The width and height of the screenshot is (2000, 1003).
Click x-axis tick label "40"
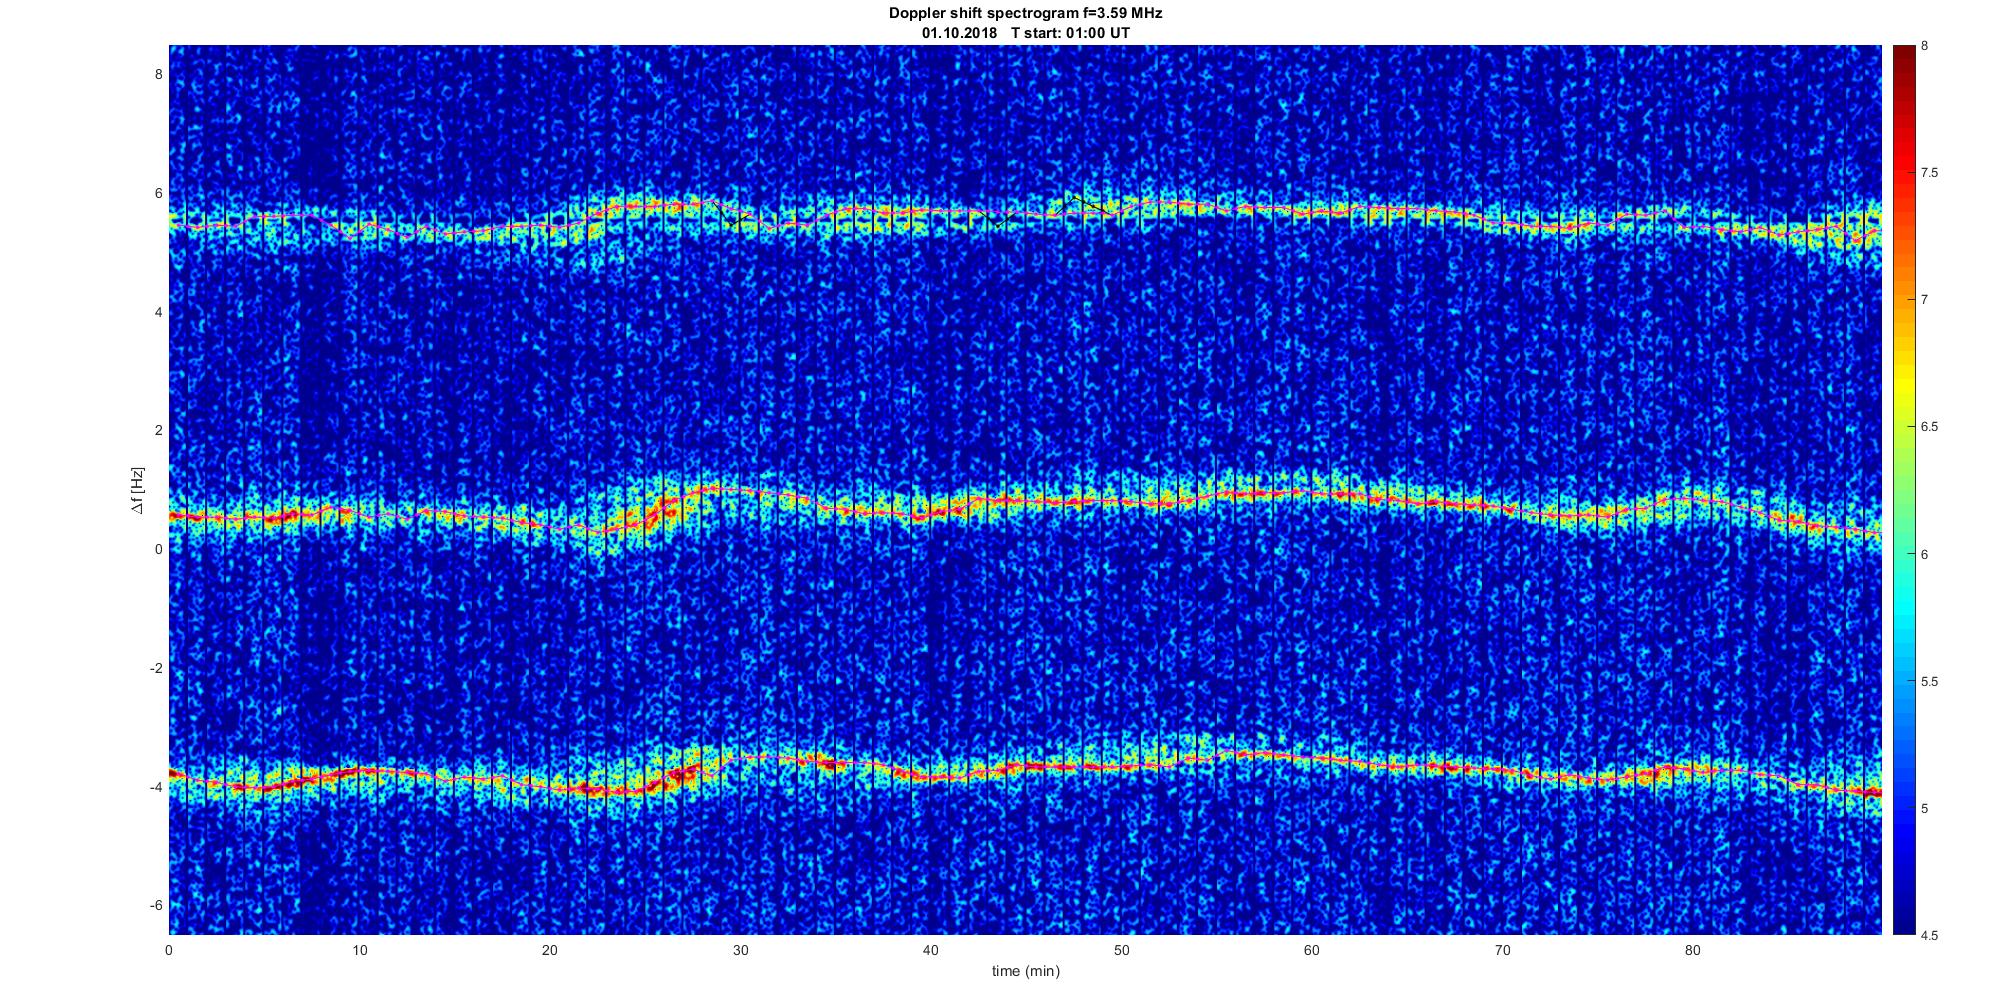[931, 950]
